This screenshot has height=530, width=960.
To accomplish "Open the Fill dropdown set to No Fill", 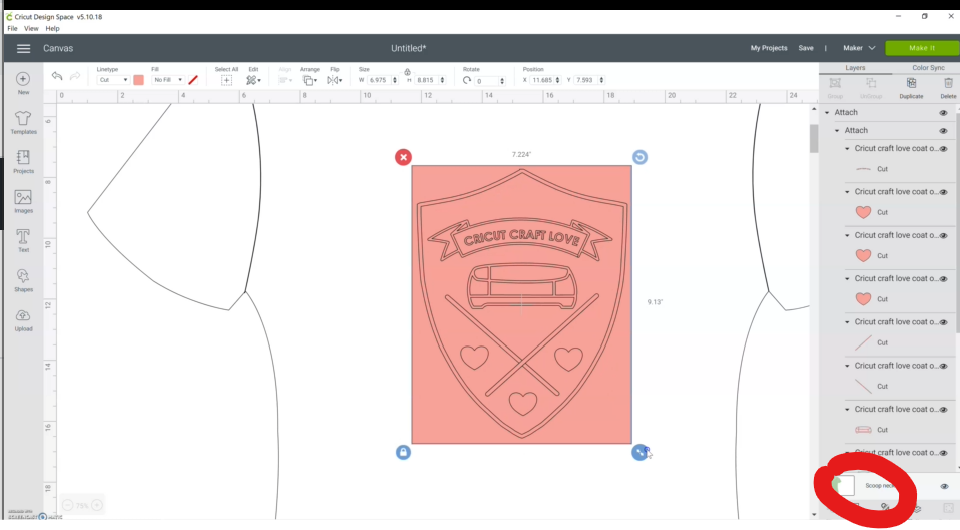I will tap(168, 80).
